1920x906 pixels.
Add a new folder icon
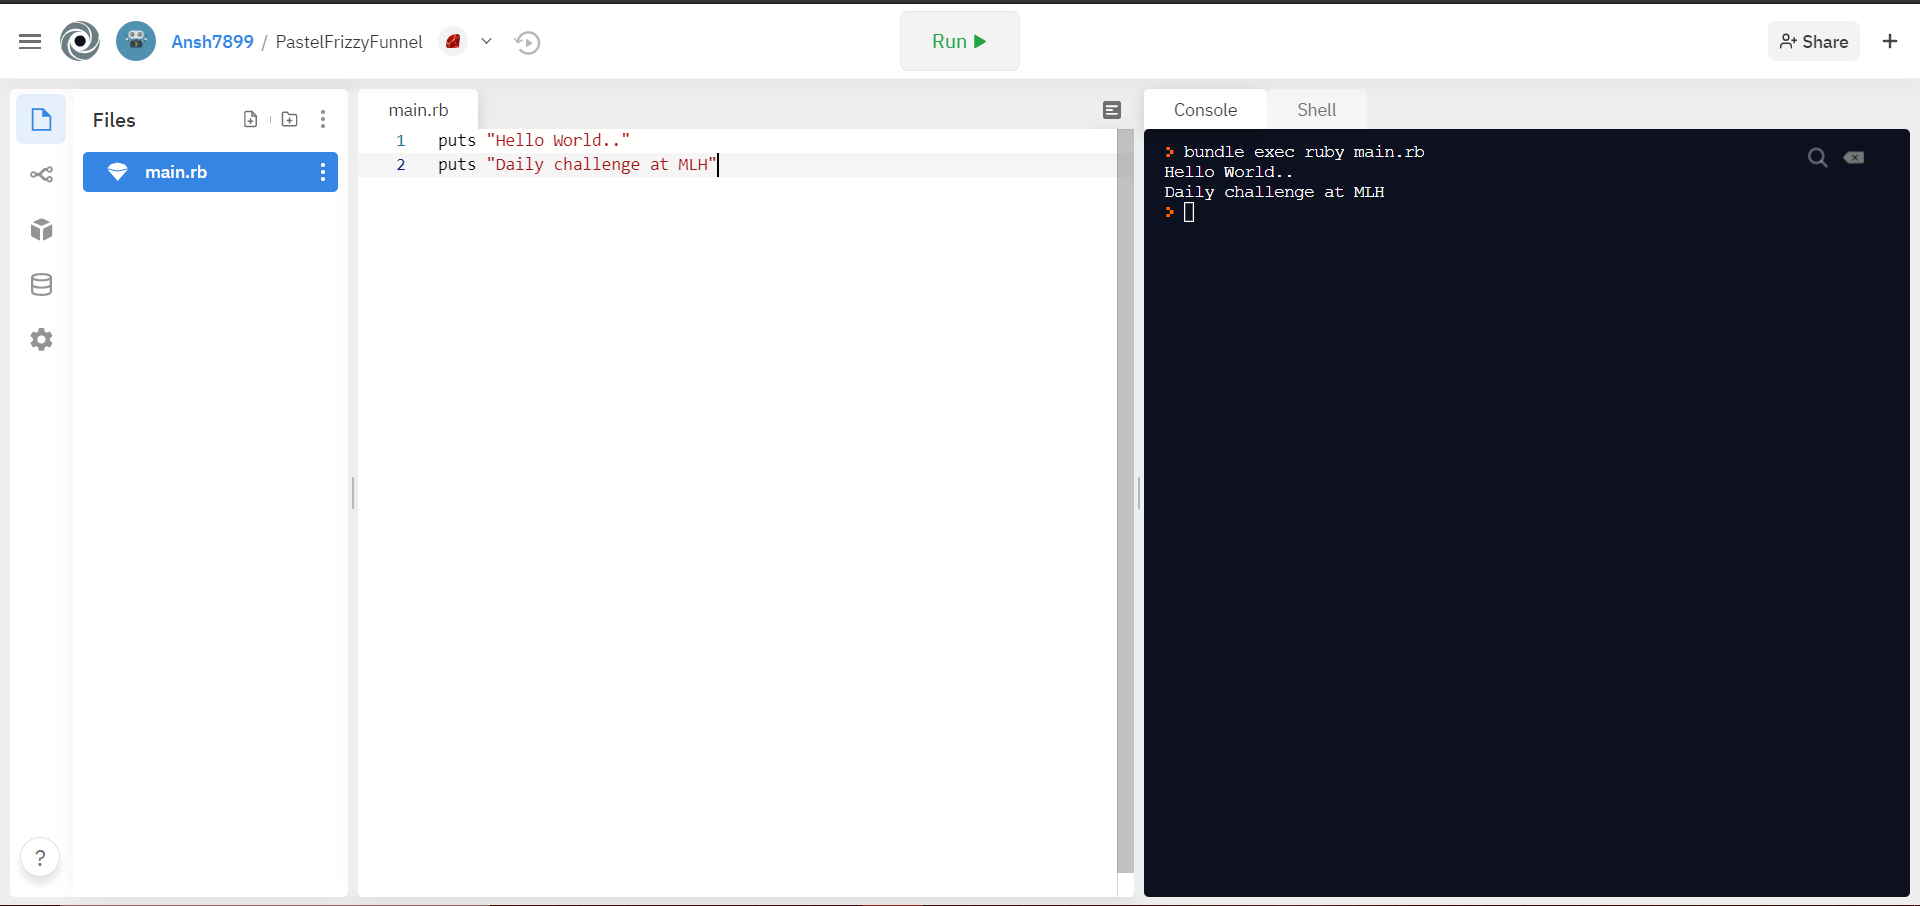(x=290, y=120)
